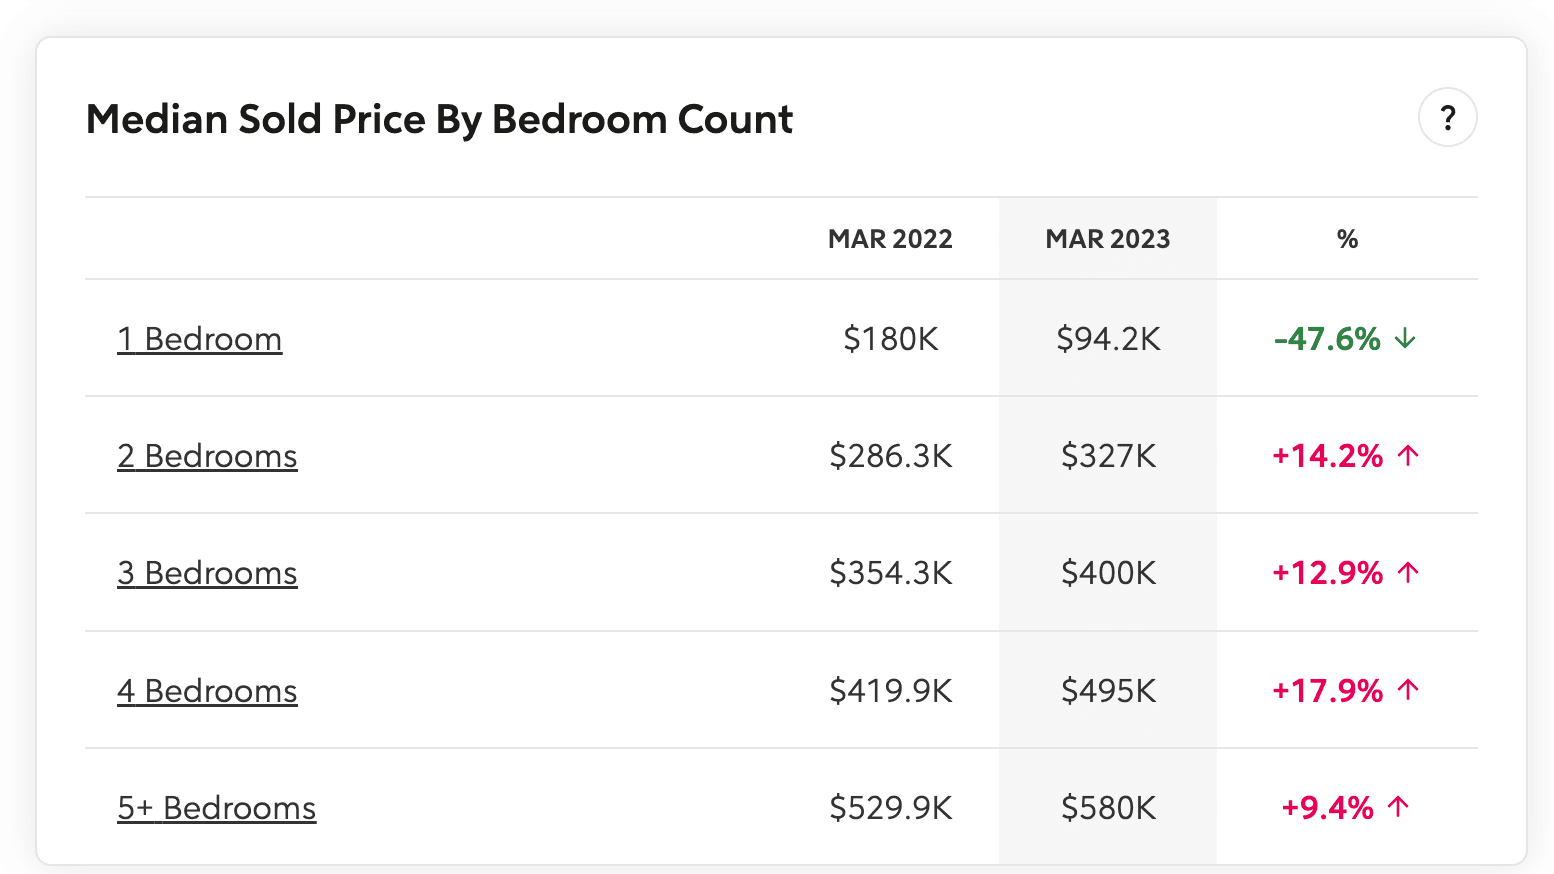Image resolution: width=1554 pixels, height=874 pixels.
Task: Open the question mark help icon
Action: point(1447,118)
